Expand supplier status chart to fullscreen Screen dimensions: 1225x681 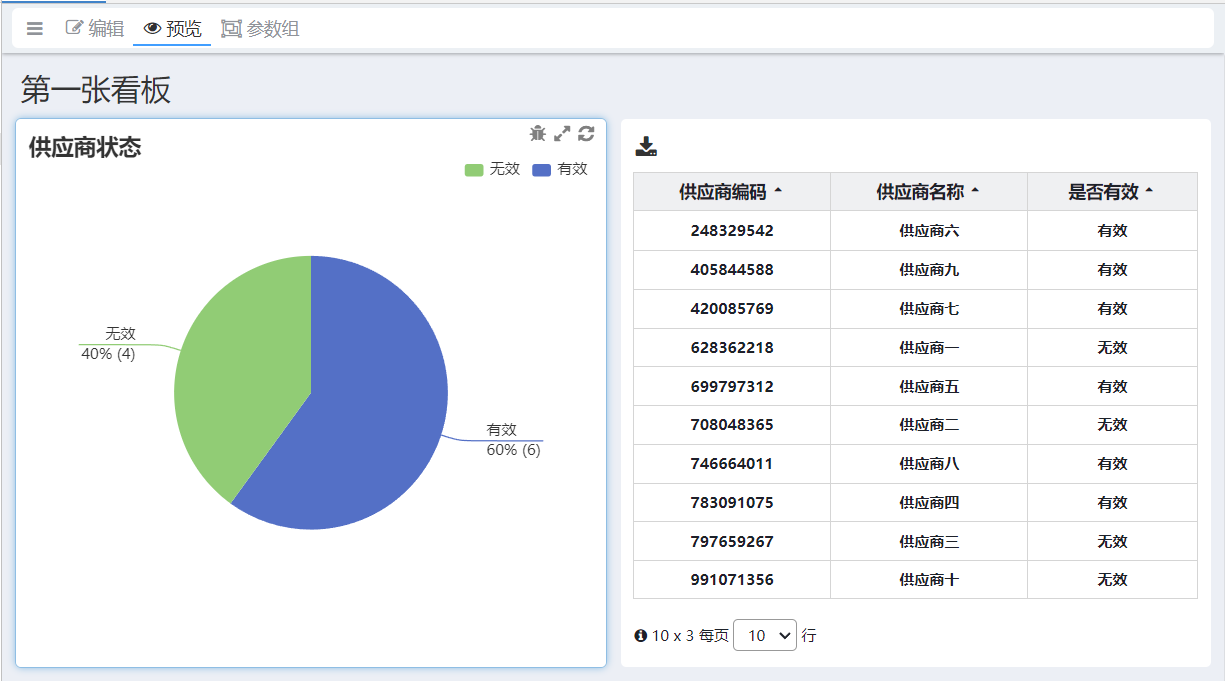[x=562, y=134]
